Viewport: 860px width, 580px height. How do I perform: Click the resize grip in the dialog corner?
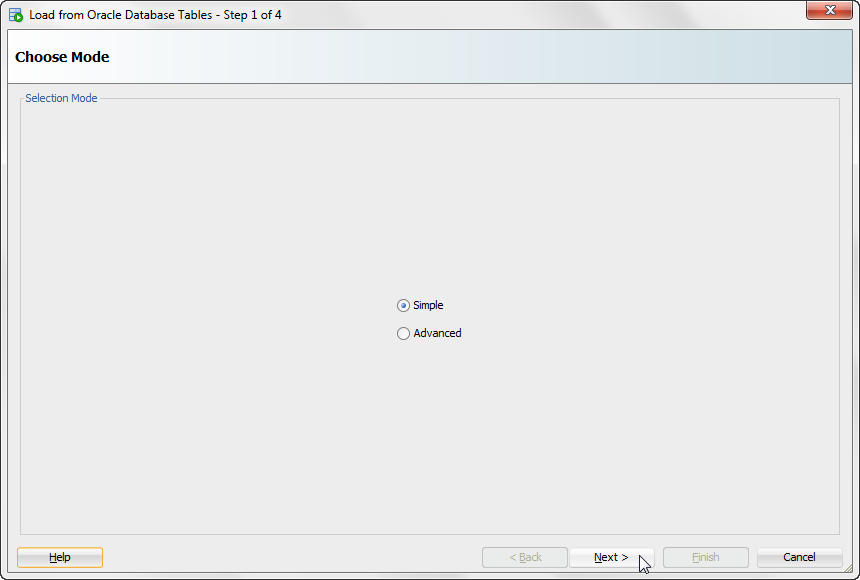click(848, 568)
